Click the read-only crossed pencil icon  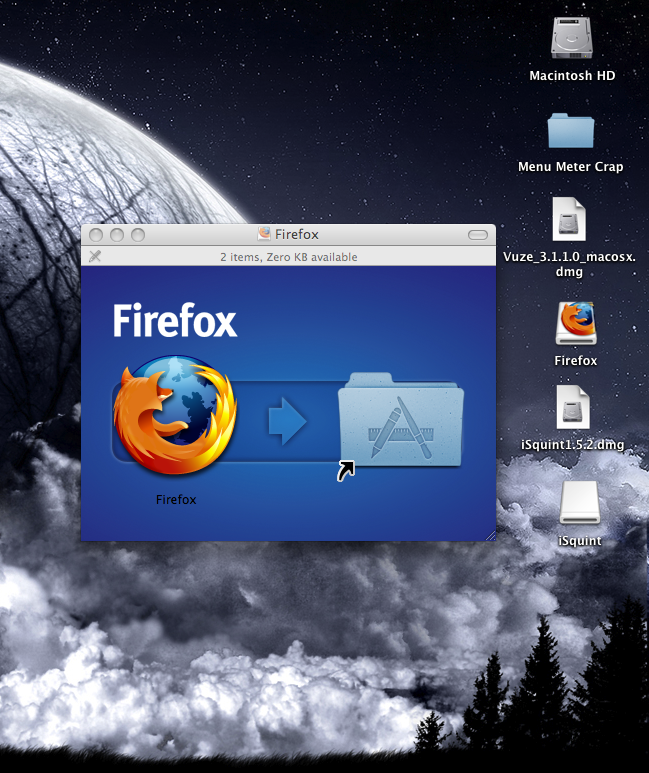[x=95, y=256]
